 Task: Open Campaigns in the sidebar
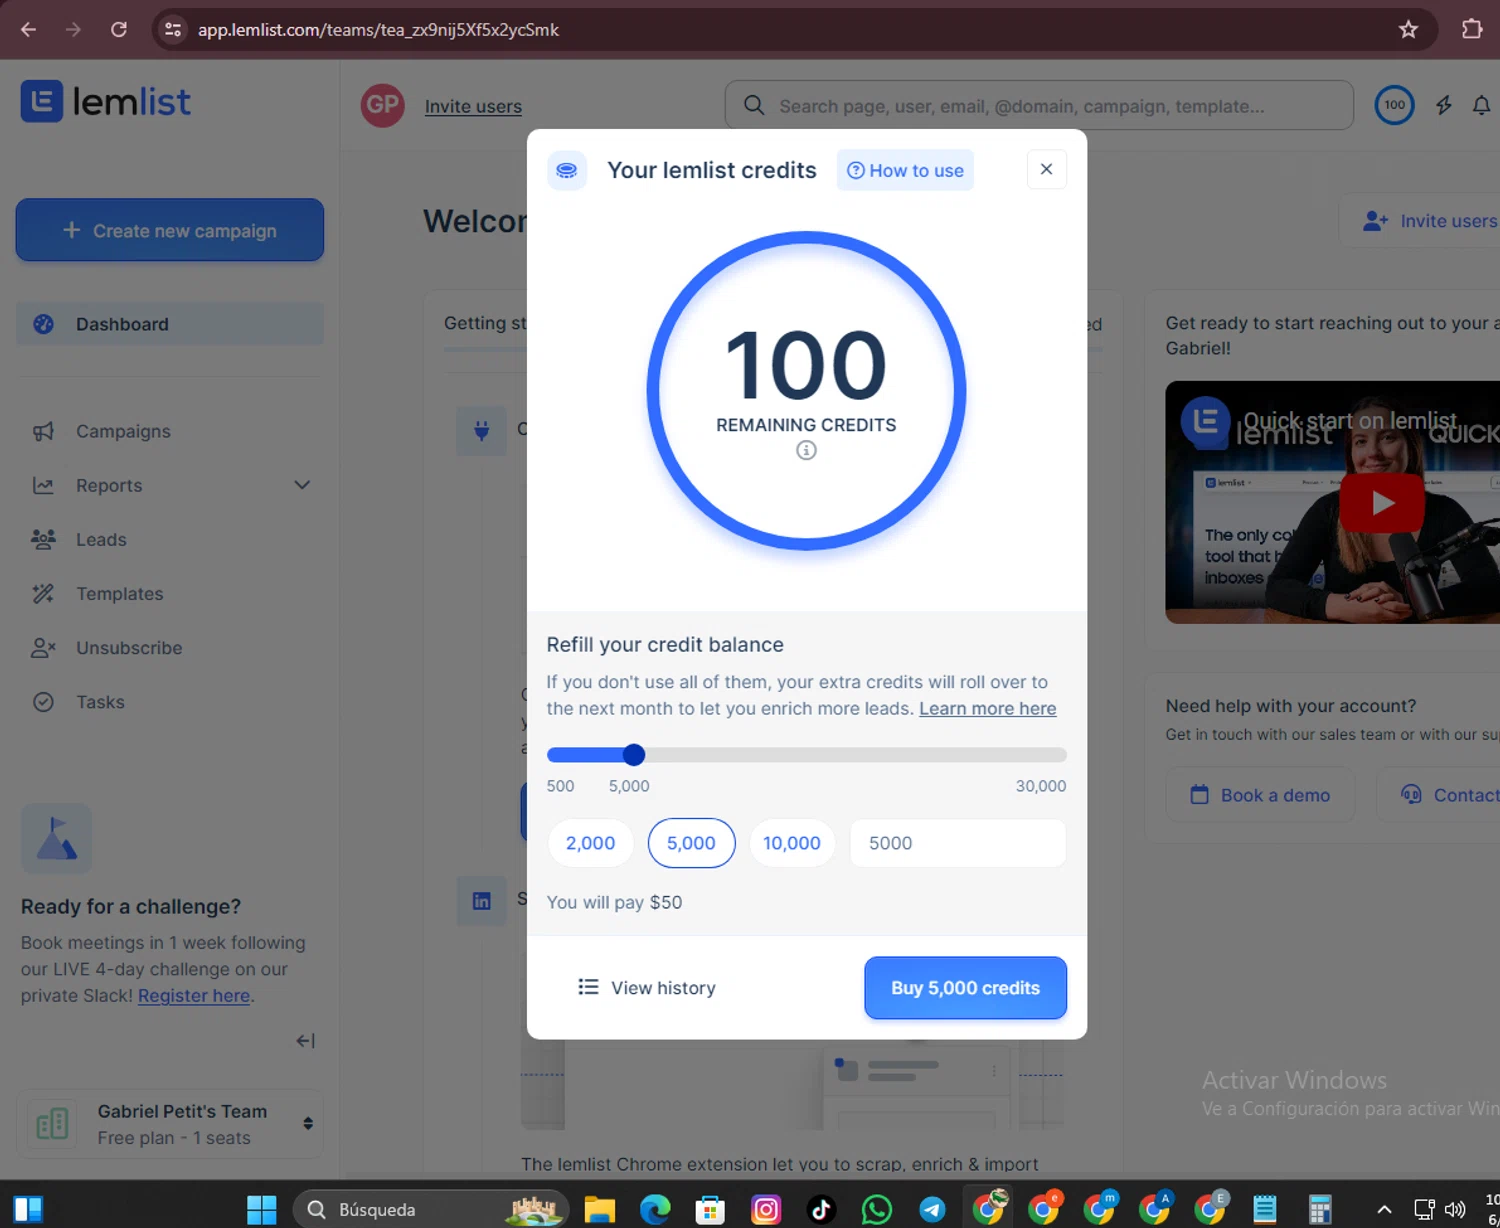coord(123,431)
